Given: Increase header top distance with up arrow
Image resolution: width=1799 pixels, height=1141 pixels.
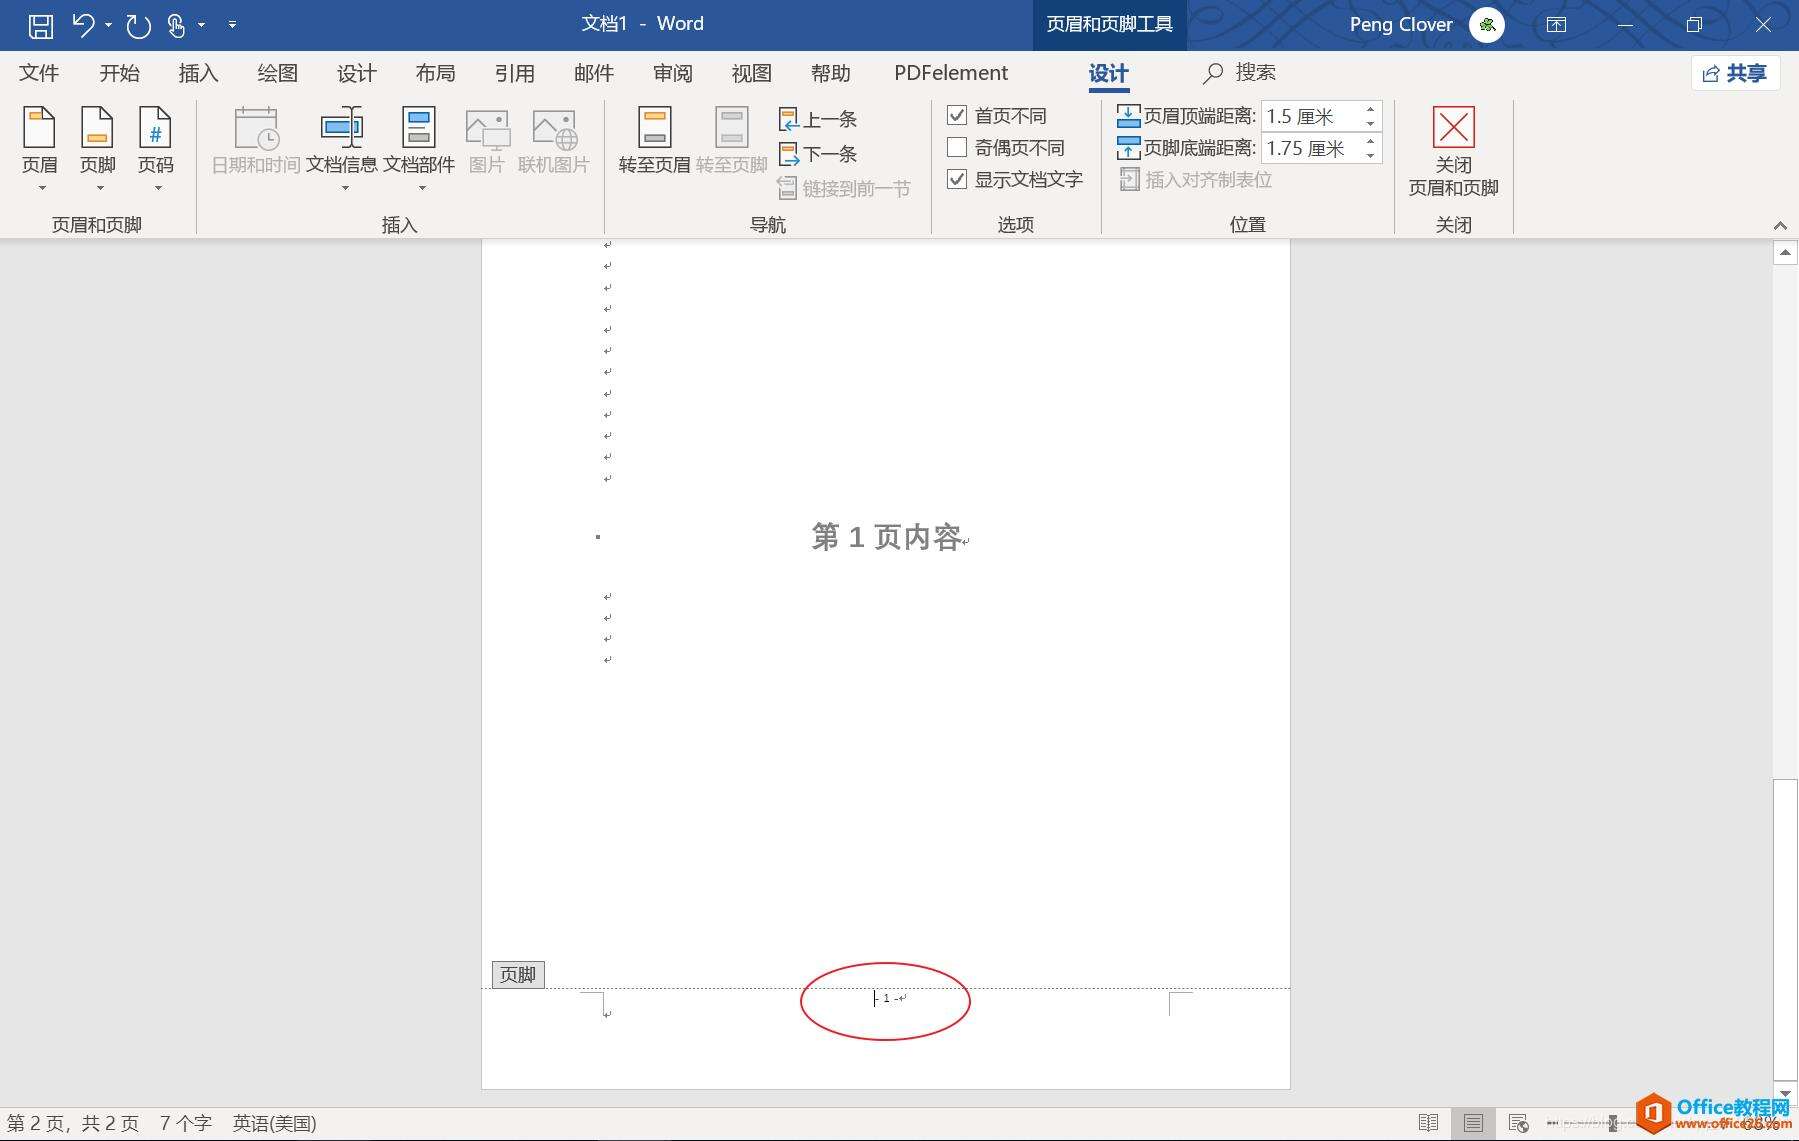Looking at the screenshot, I should tap(1370, 110).
